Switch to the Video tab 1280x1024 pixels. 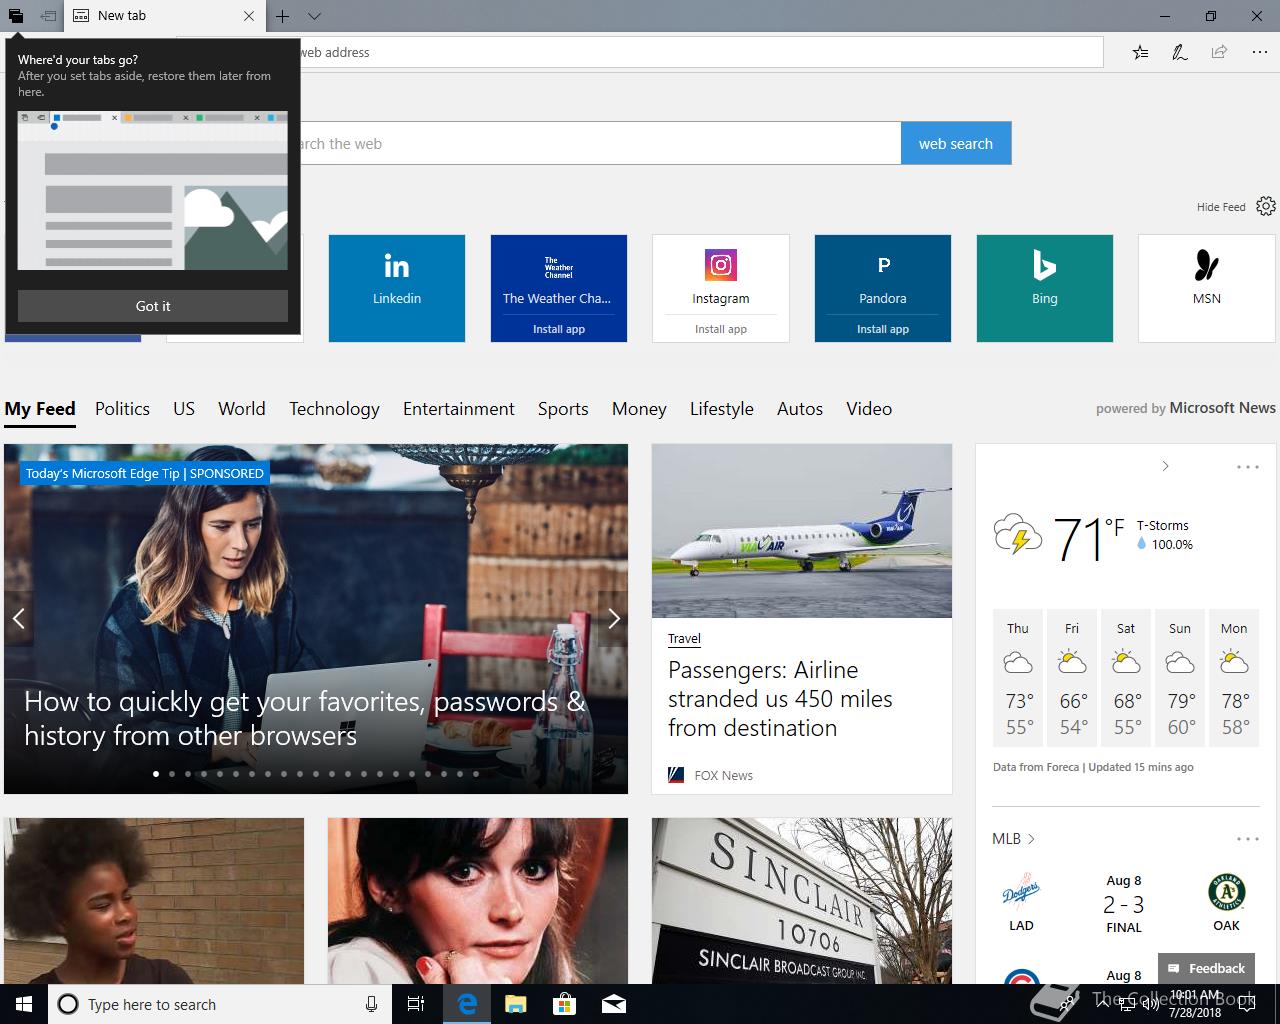point(869,409)
